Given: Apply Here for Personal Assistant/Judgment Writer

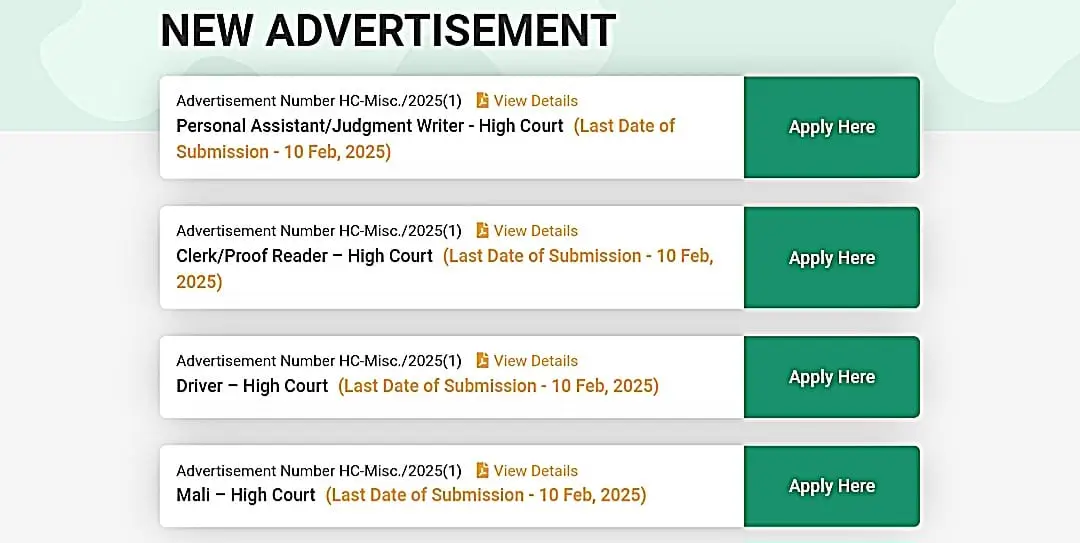Looking at the screenshot, I should point(831,127).
